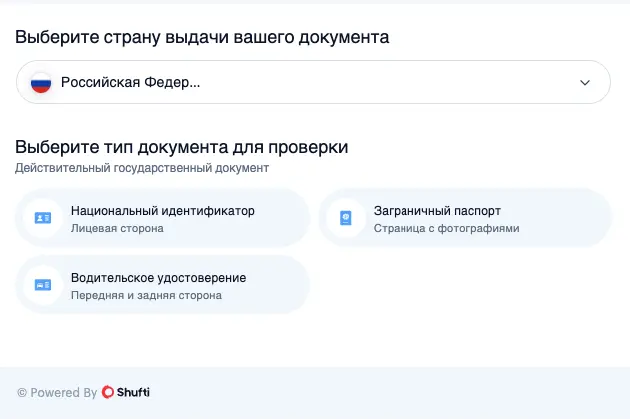Click the "Выберите тип документа для проверки" heading

click(182, 147)
